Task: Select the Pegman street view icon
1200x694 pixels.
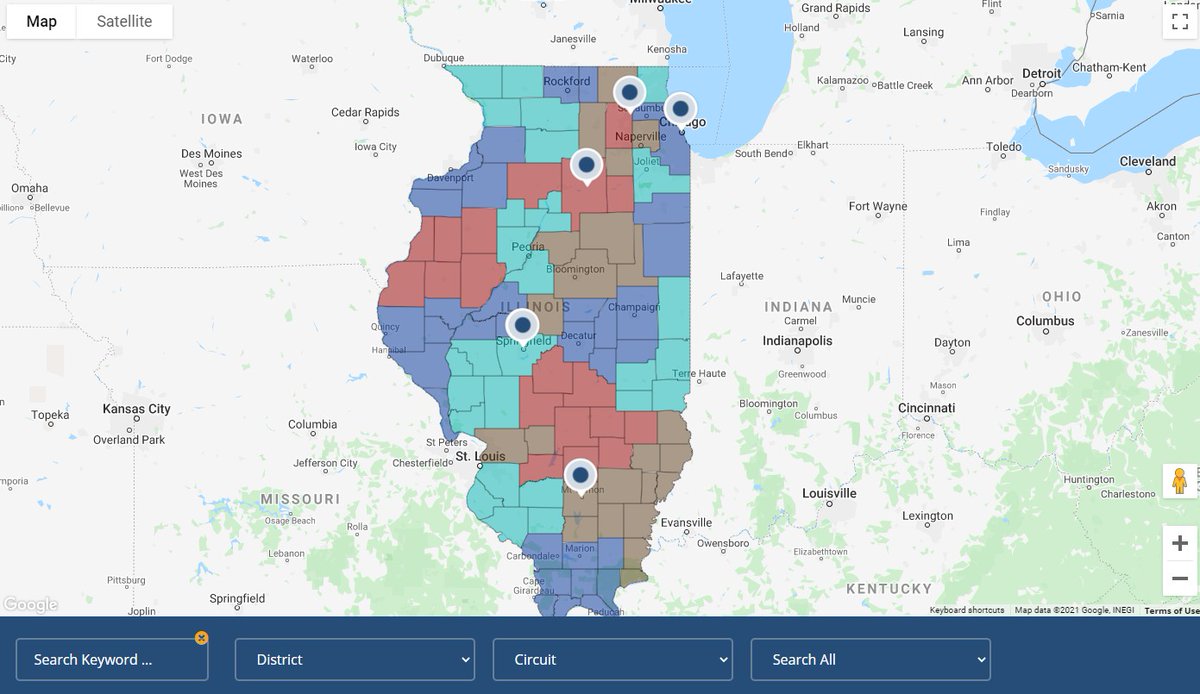Action: [x=1178, y=480]
